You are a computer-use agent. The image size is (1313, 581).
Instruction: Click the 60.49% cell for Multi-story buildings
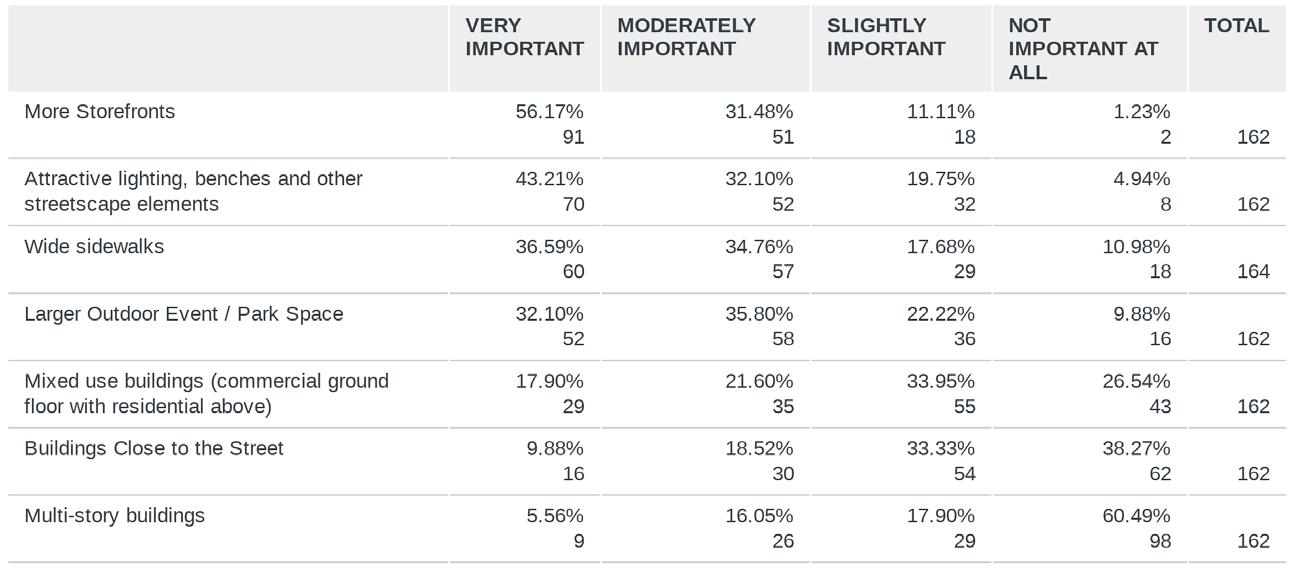point(1136,516)
